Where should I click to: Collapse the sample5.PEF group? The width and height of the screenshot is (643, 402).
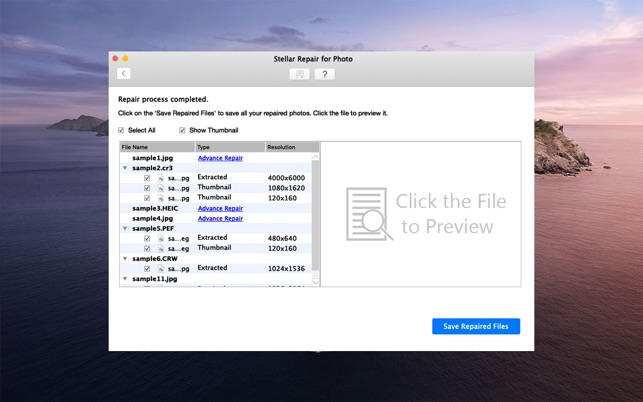click(x=125, y=228)
